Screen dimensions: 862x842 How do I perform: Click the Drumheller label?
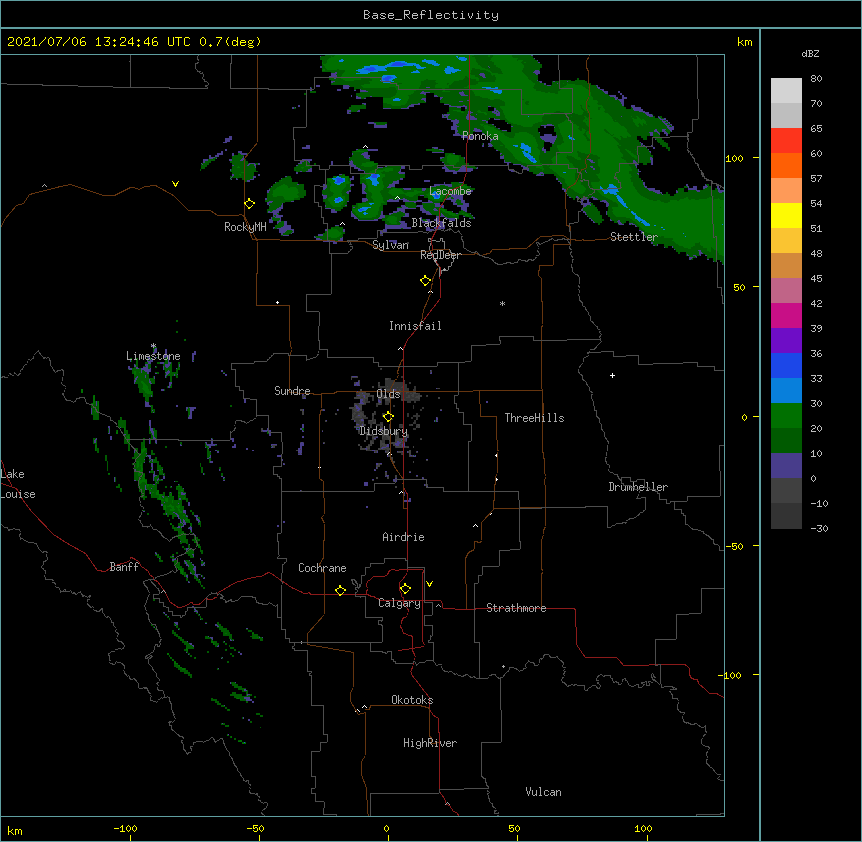click(x=638, y=487)
